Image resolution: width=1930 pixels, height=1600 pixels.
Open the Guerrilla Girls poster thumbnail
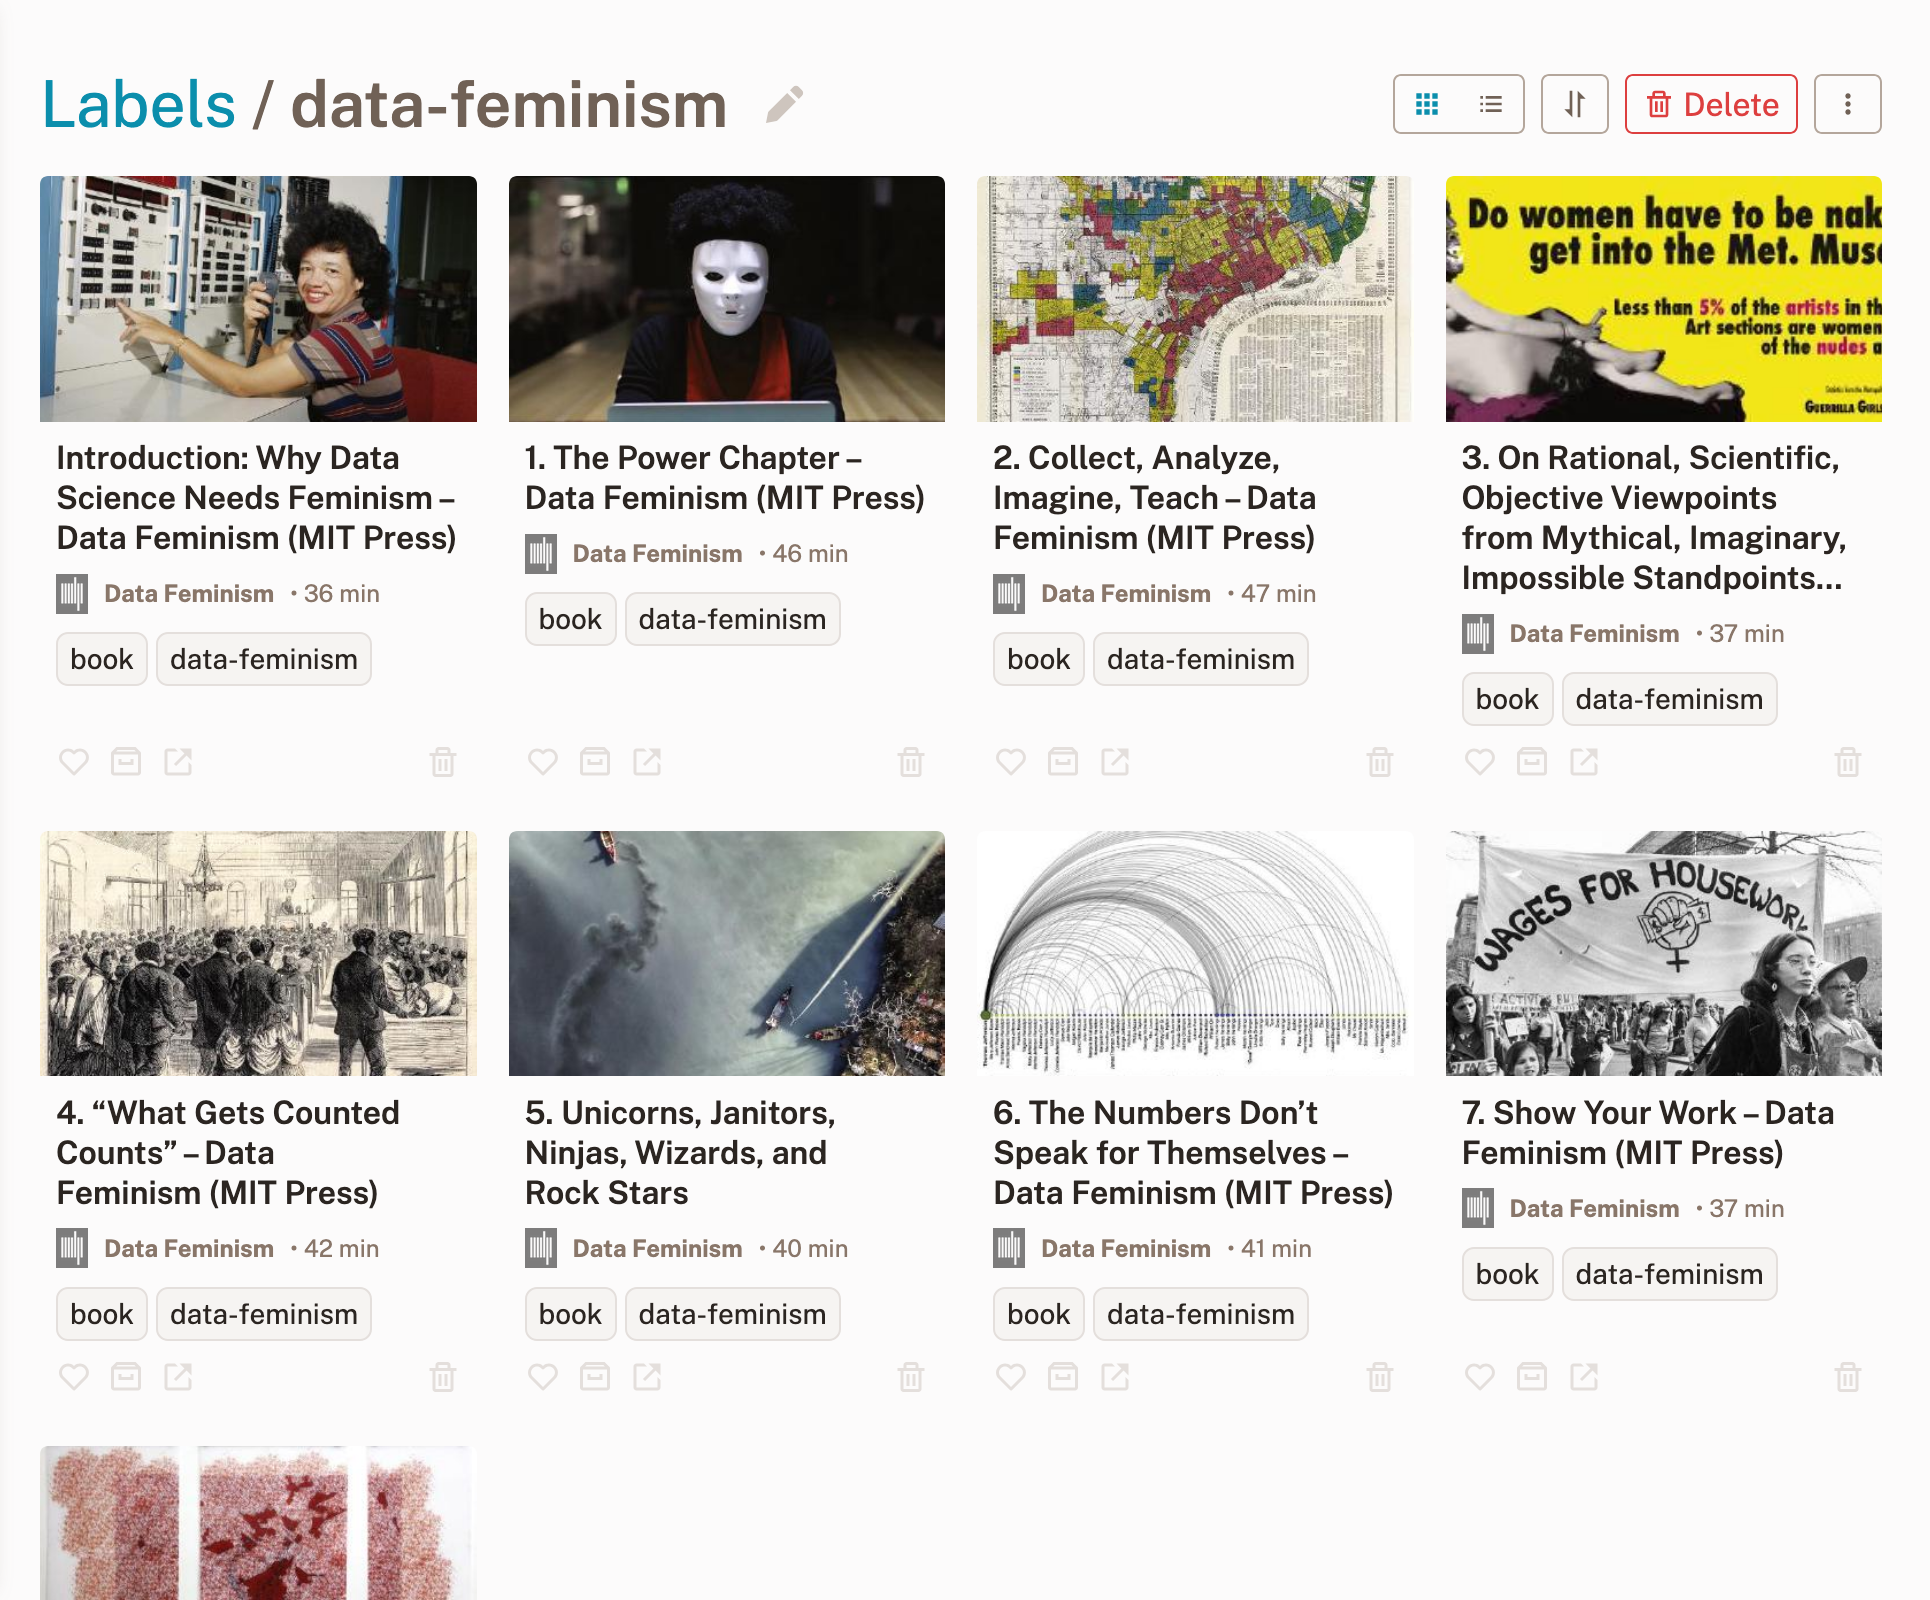tap(1663, 299)
